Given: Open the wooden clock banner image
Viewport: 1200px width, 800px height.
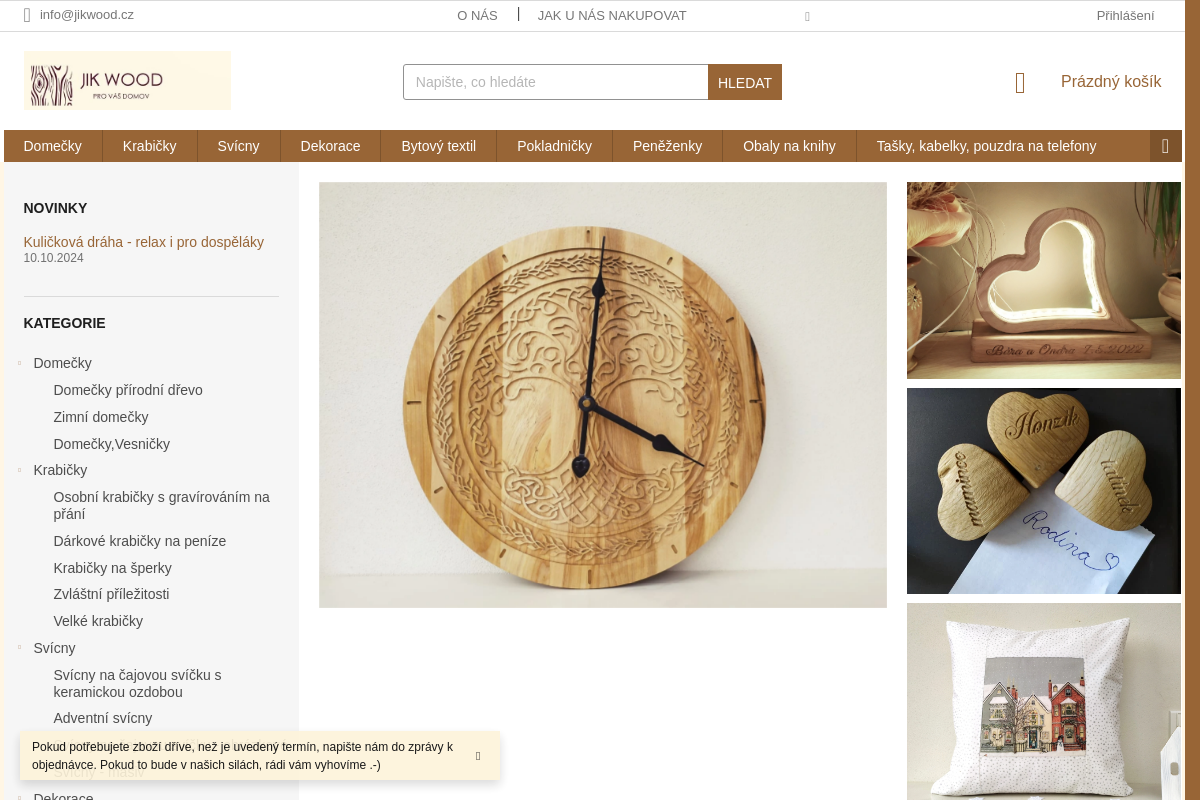Looking at the screenshot, I should click(x=603, y=395).
